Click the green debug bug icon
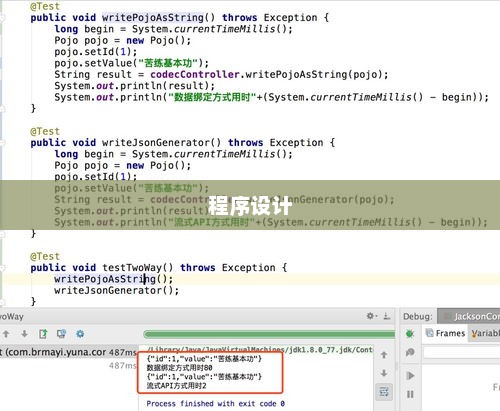The width and height of the screenshot is (500, 411). [410, 334]
